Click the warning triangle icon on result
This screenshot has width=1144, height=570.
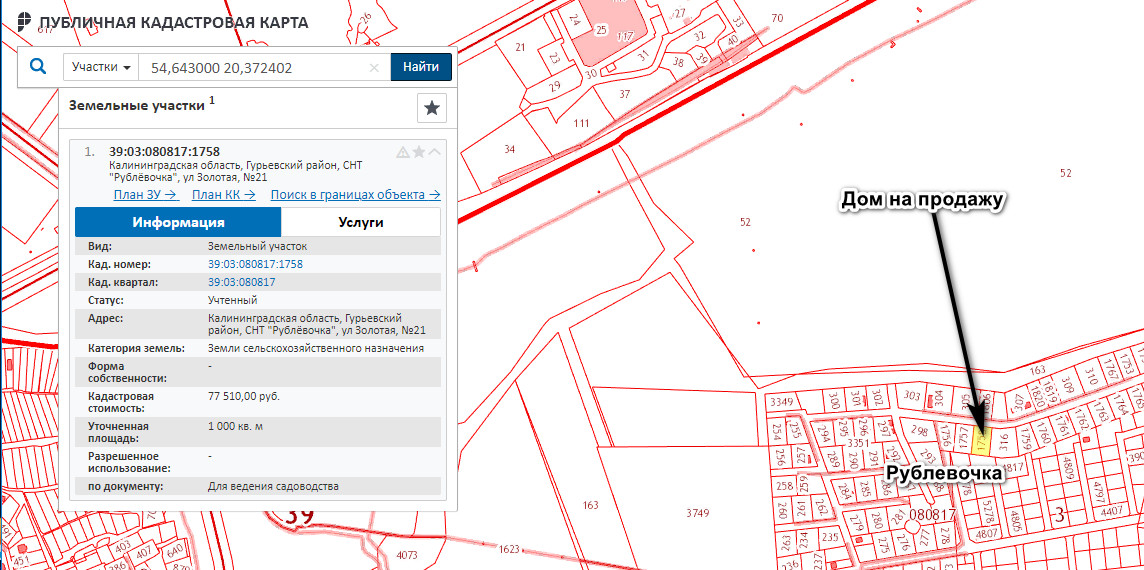click(403, 152)
